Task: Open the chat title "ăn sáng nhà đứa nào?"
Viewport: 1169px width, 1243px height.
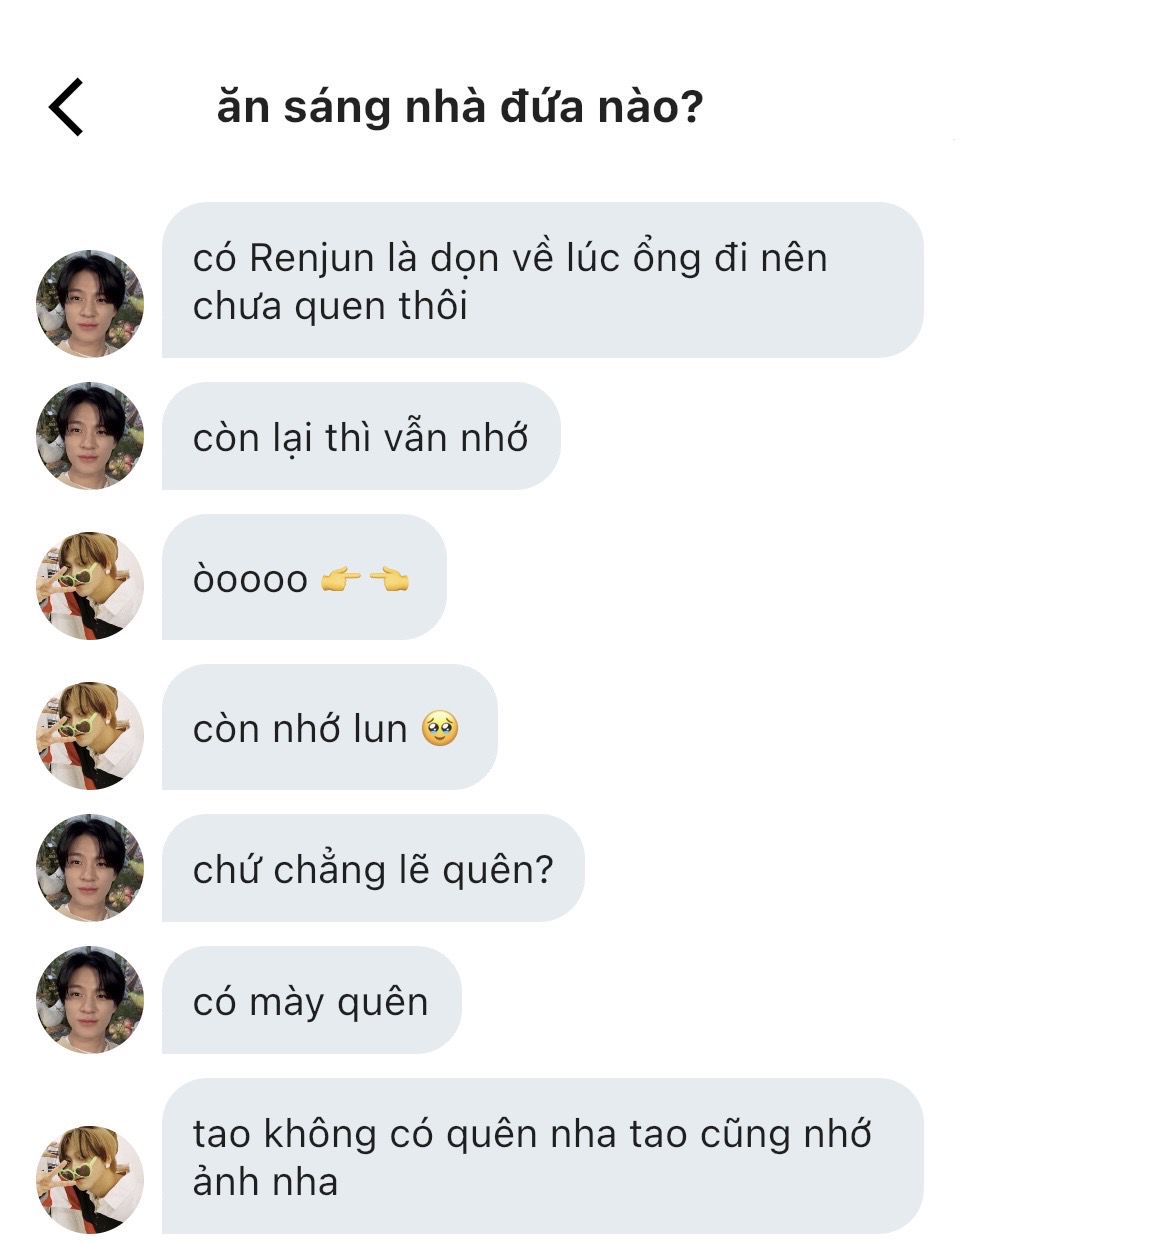Action: click(459, 107)
